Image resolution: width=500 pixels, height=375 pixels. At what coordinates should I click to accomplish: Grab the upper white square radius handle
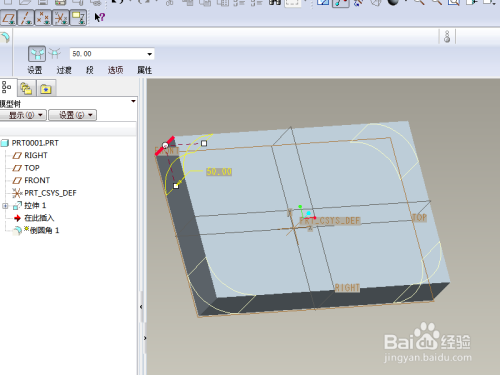(204, 143)
